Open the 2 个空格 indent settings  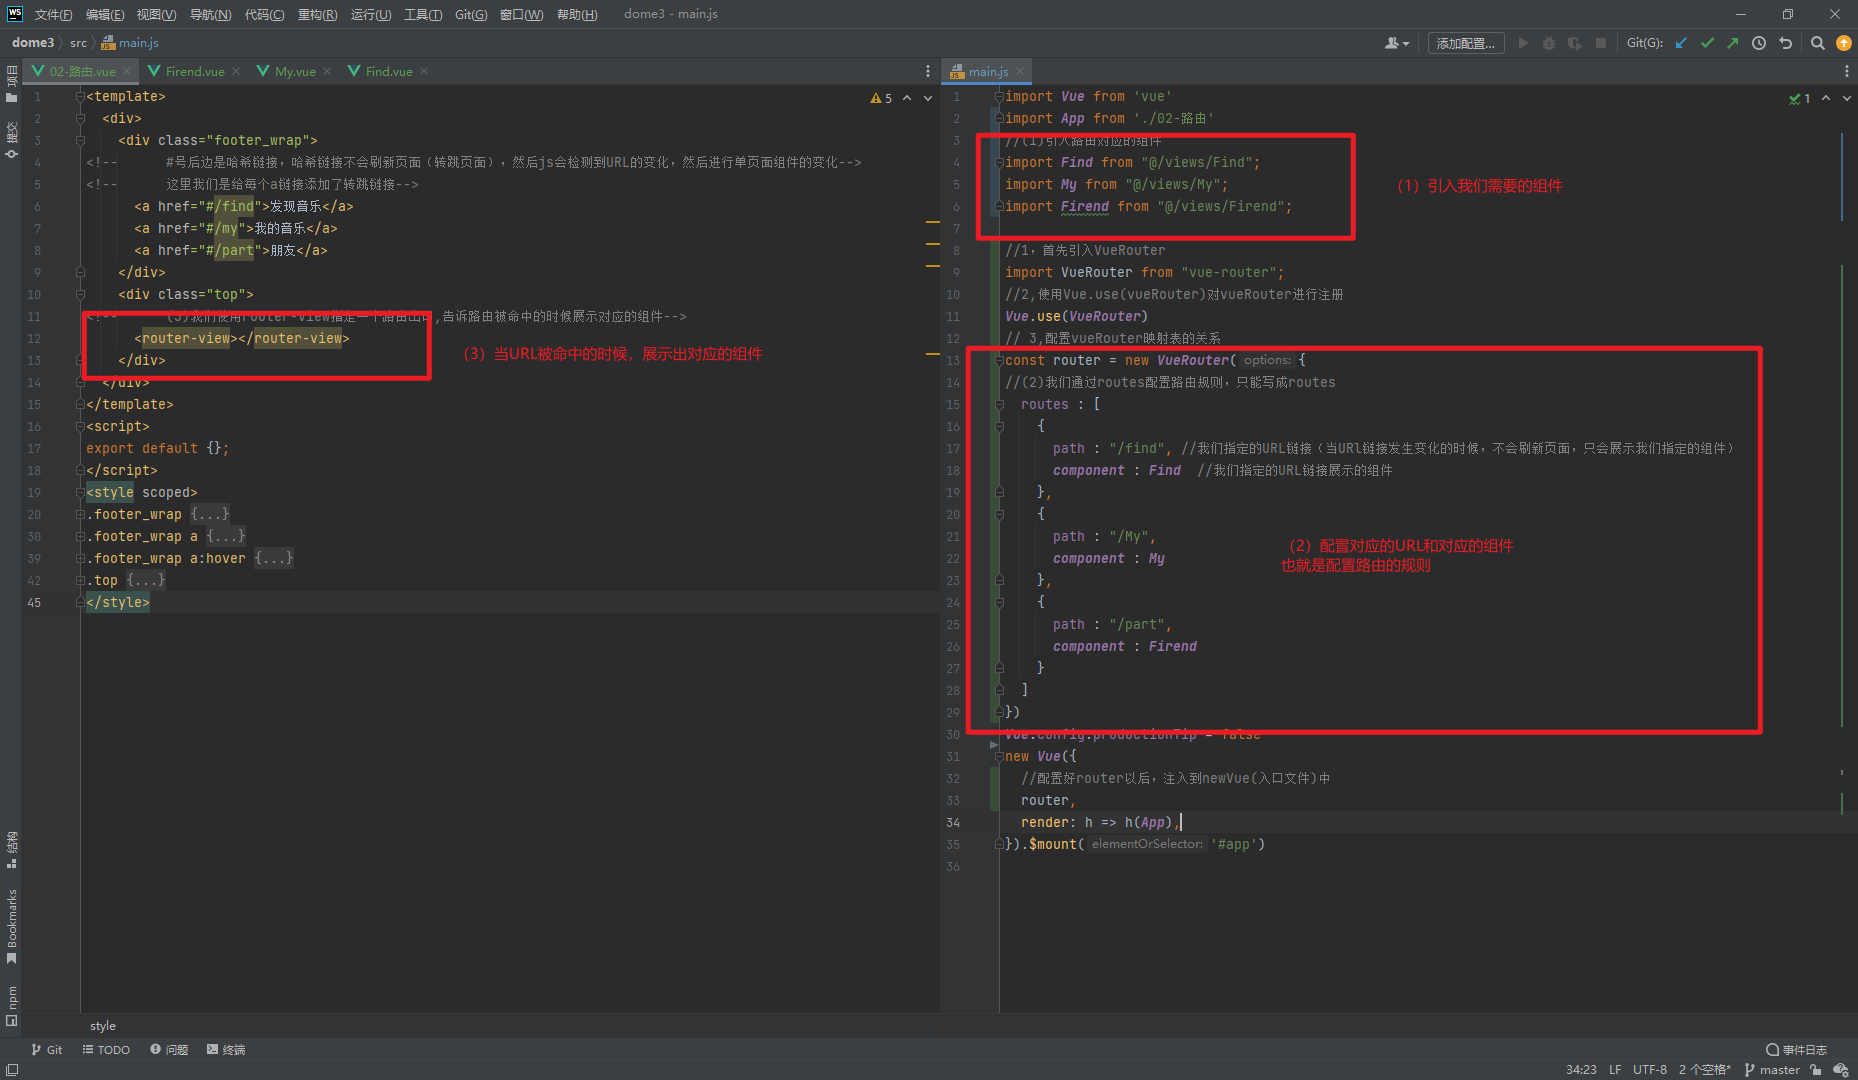1705,1069
